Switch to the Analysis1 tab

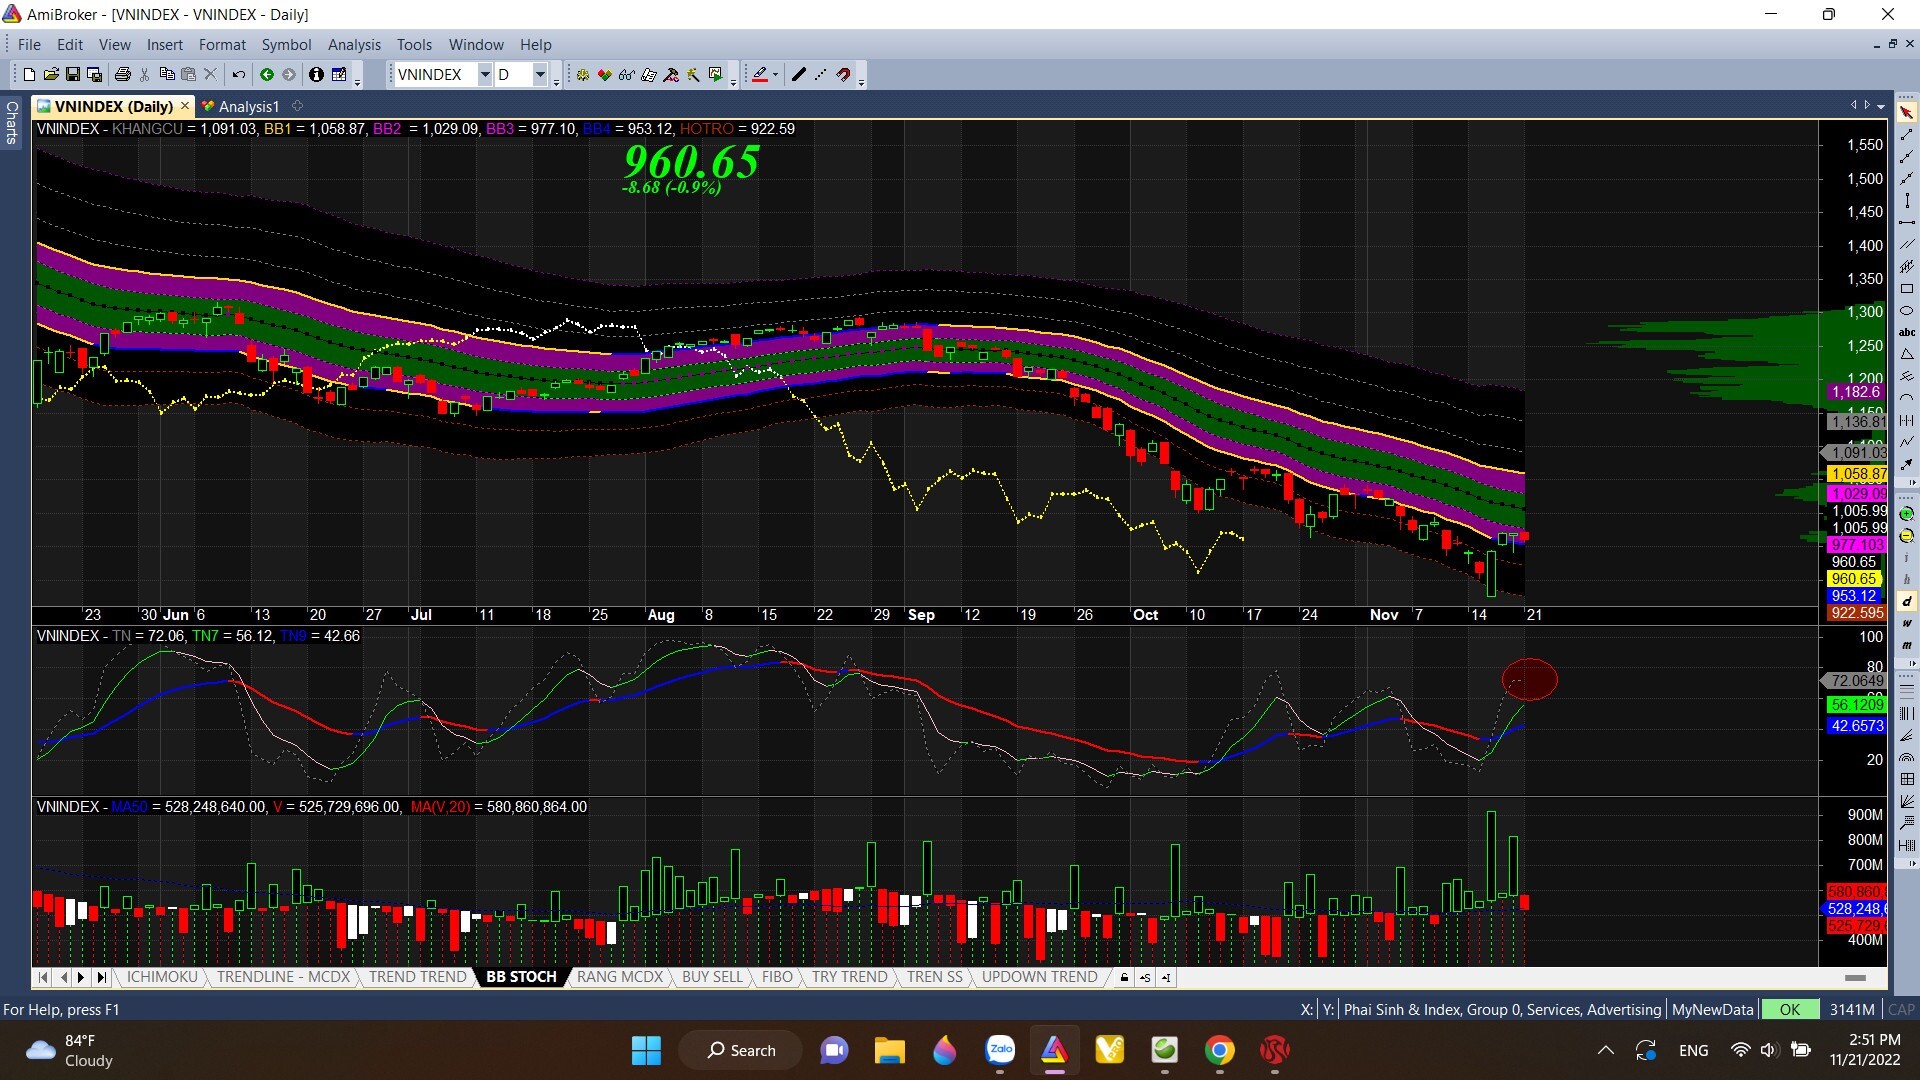tap(240, 106)
